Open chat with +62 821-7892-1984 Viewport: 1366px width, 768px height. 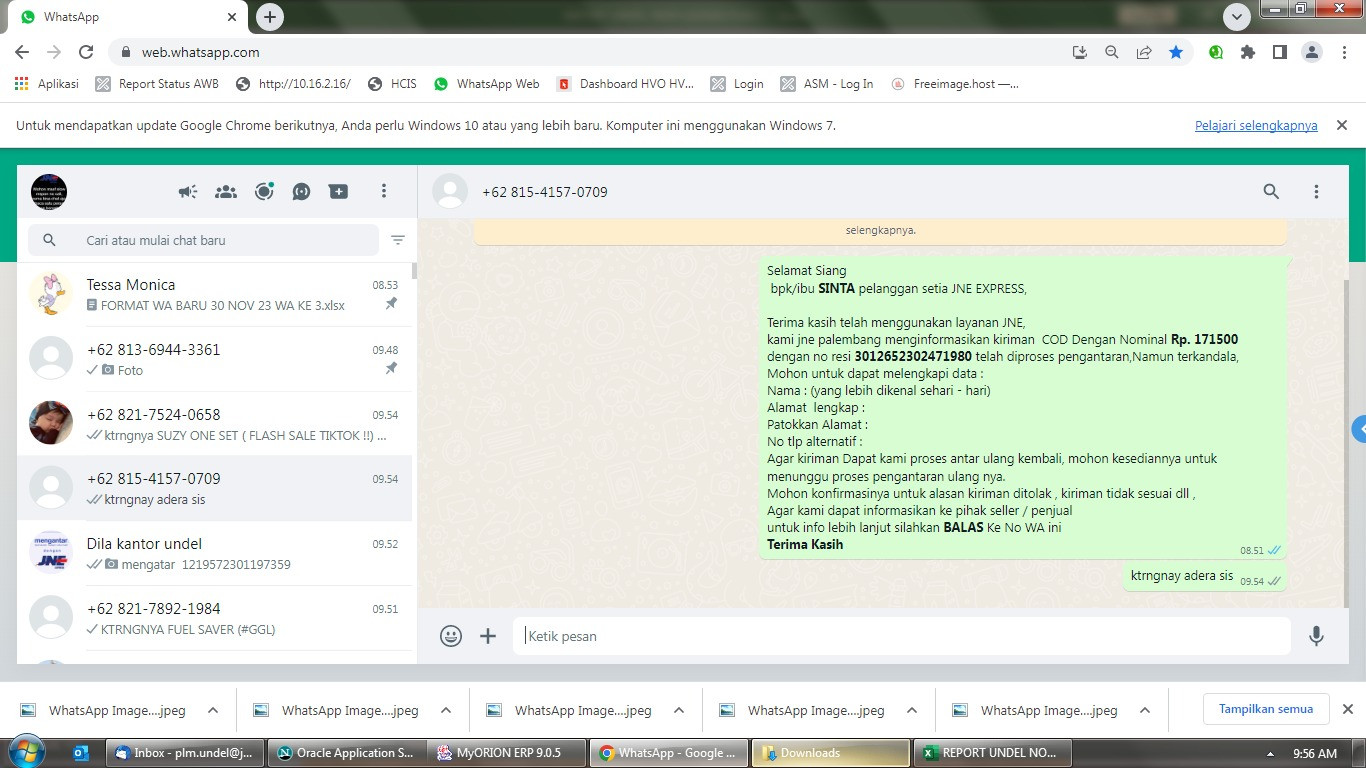215,618
